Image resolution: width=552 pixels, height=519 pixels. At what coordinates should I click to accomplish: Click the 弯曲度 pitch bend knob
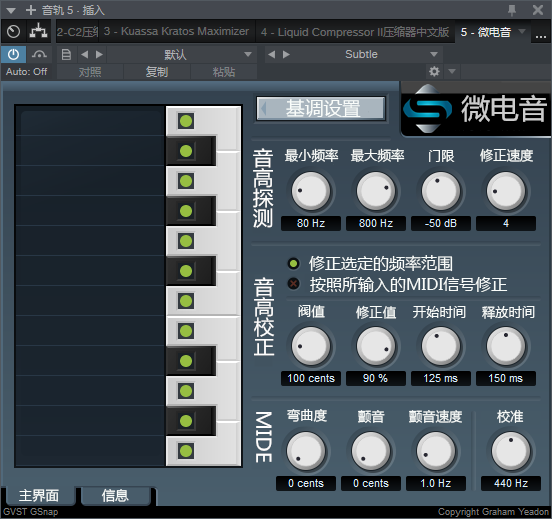(306, 451)
